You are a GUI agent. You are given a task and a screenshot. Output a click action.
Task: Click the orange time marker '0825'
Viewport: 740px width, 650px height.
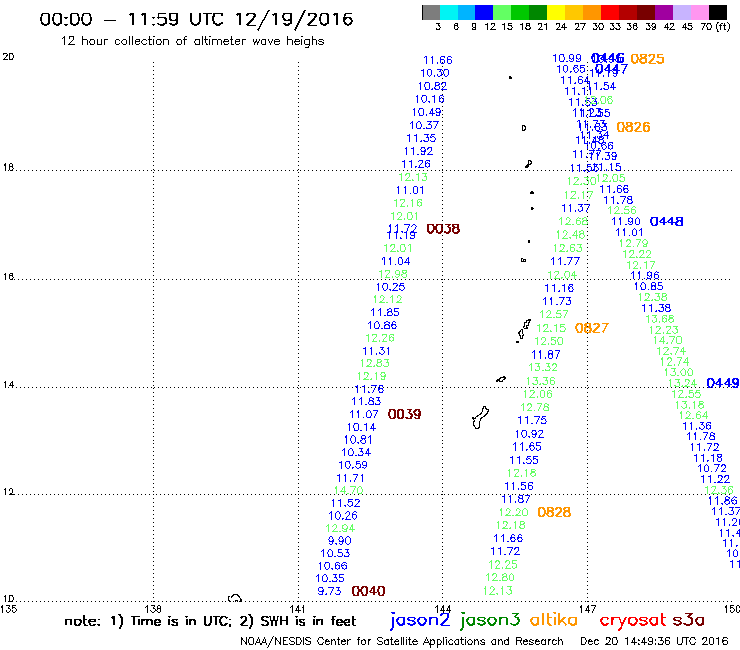(x=647, y=59)
